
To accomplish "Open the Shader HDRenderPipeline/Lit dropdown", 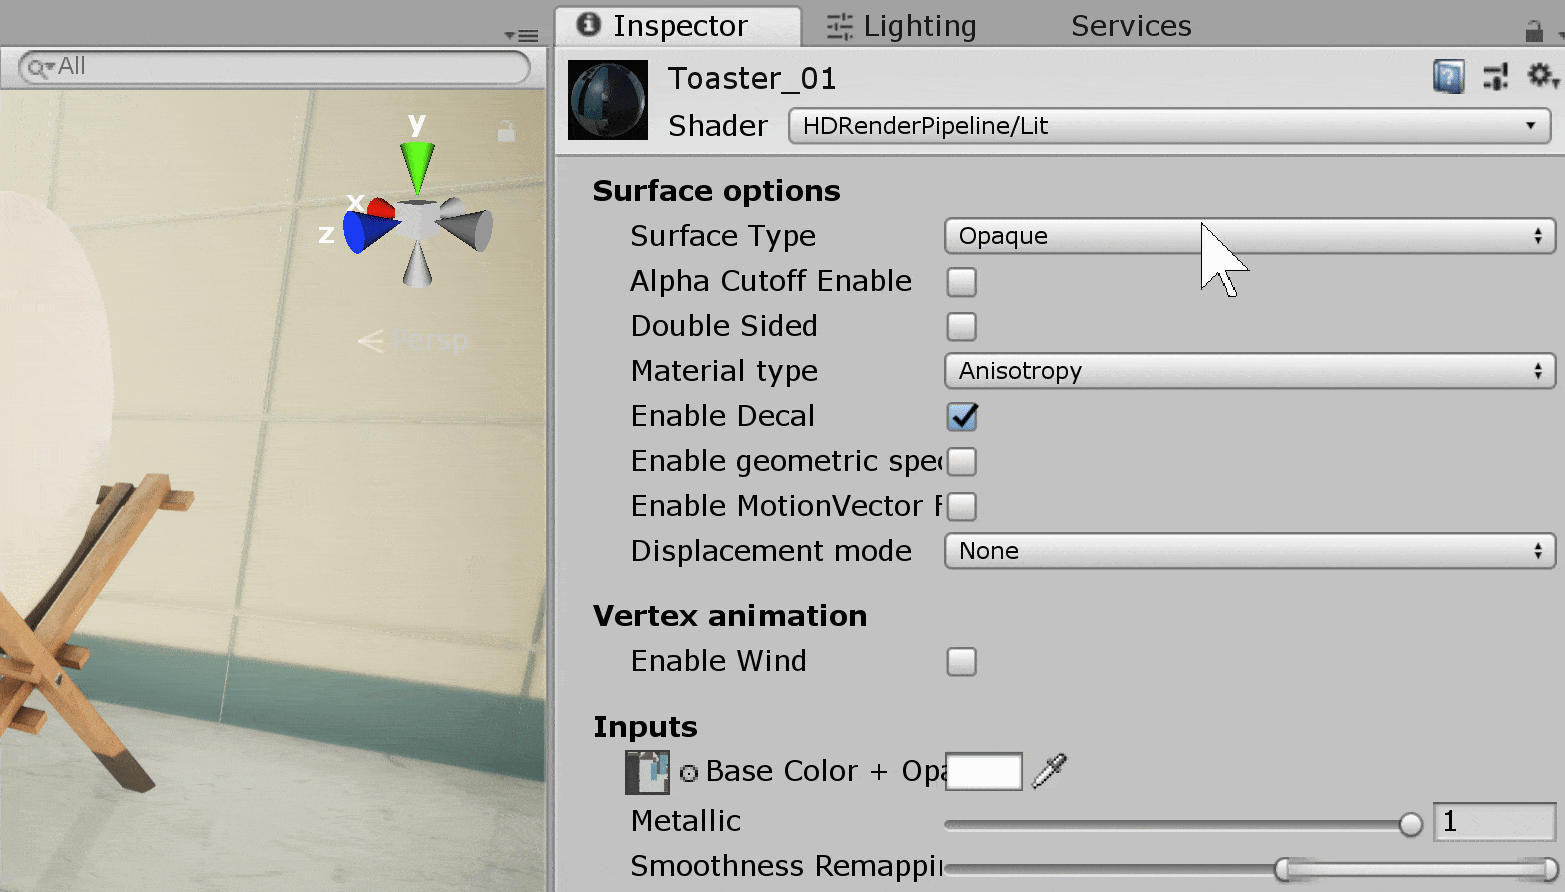I will [x=1169, y=126].
